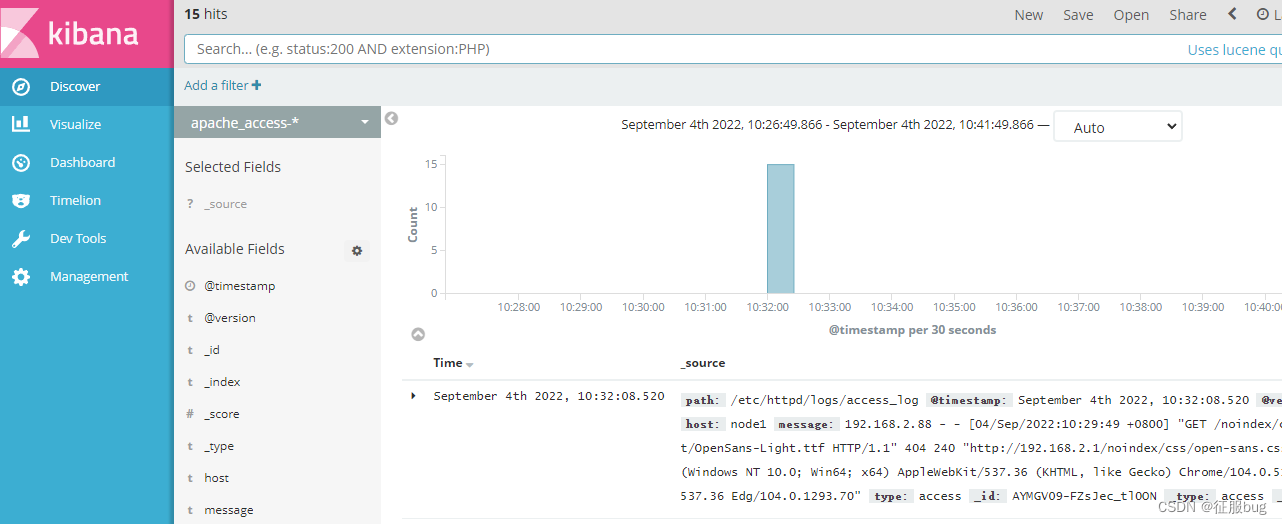Sort by the Time column arrow
This screenshot has height=524, width=1282.
click(470, 365)
